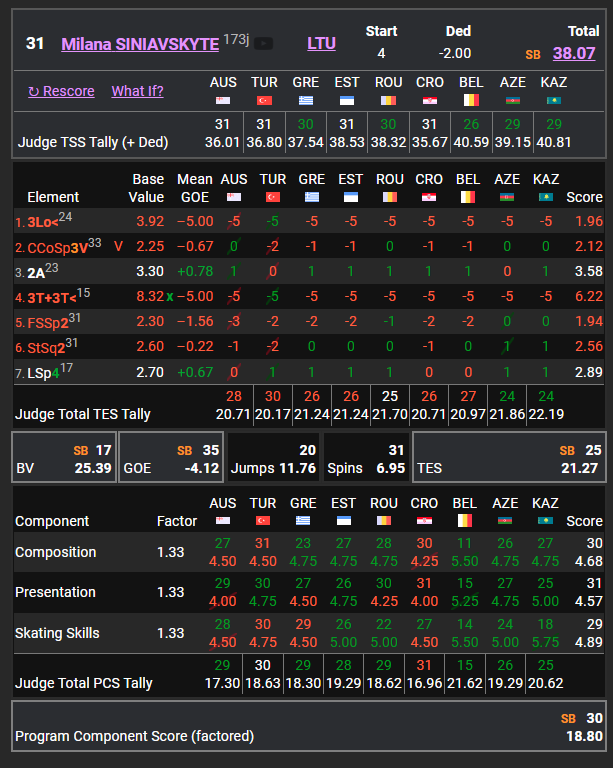Click Azerbaijan flag in the Component table header

coord(506,521)
